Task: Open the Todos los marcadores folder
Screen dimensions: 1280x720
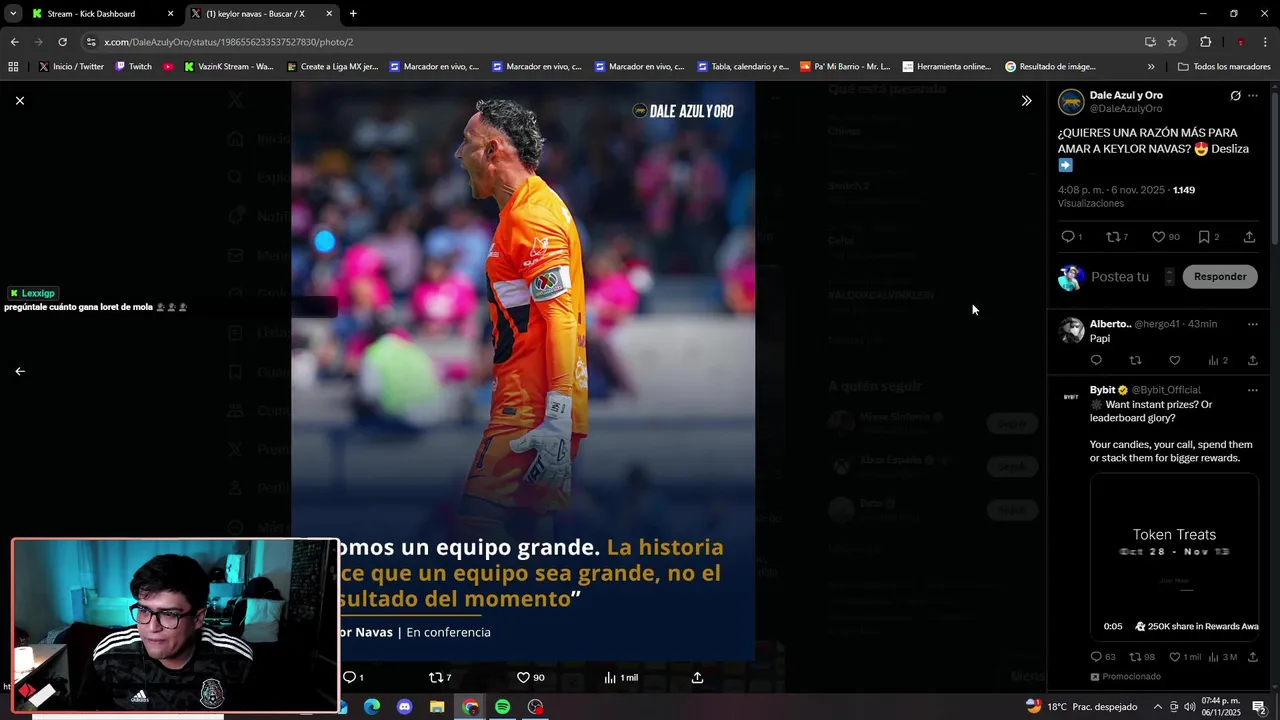Action: tap(1224, 67)
